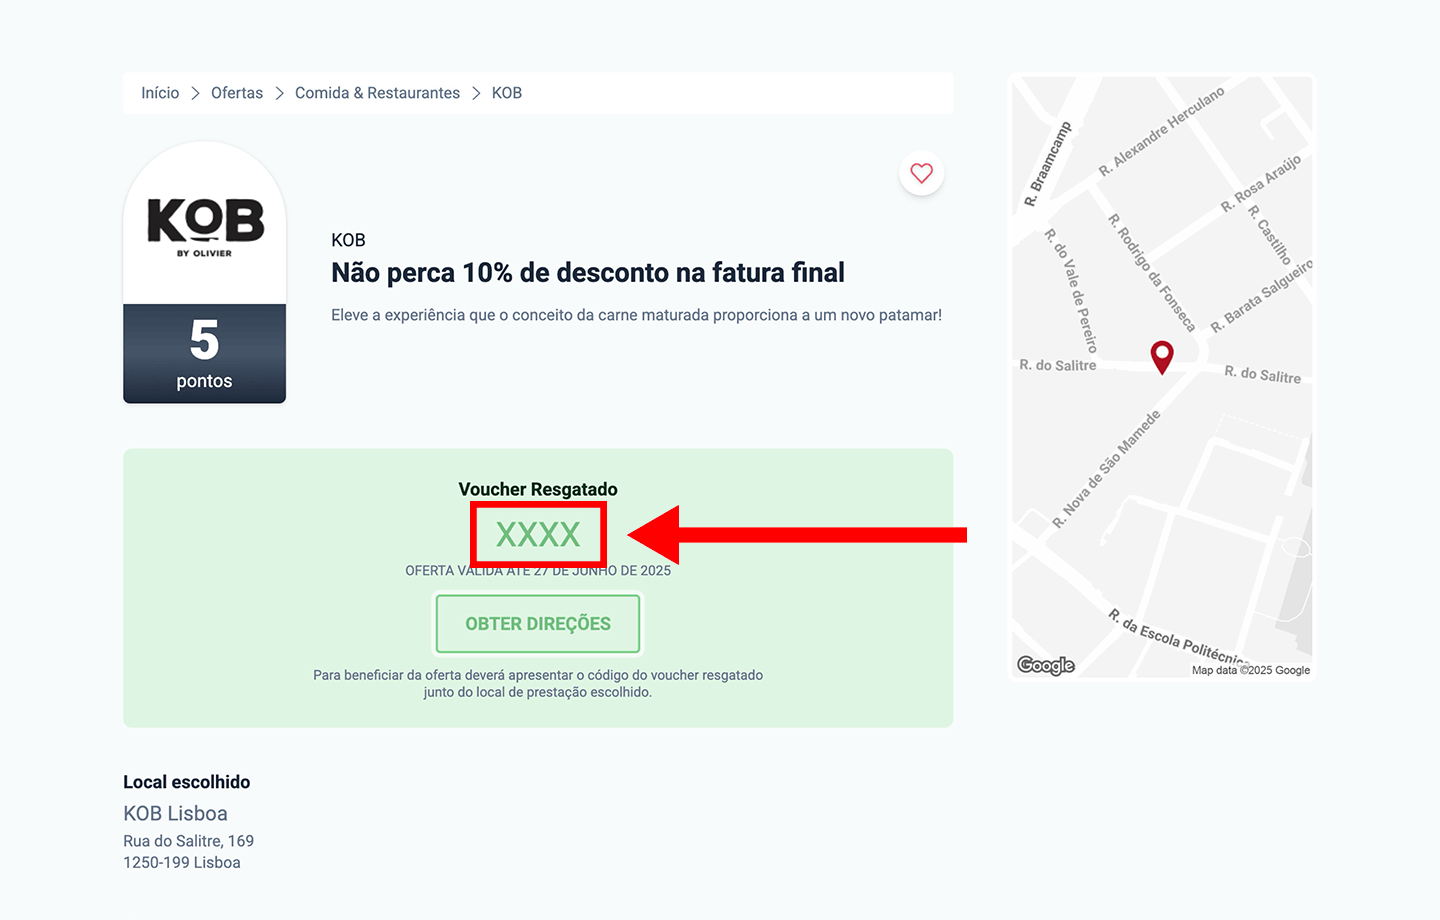Screen dimensions: 1440x920
Task: Select the red map pin marker
Action: coord(1162,357)
